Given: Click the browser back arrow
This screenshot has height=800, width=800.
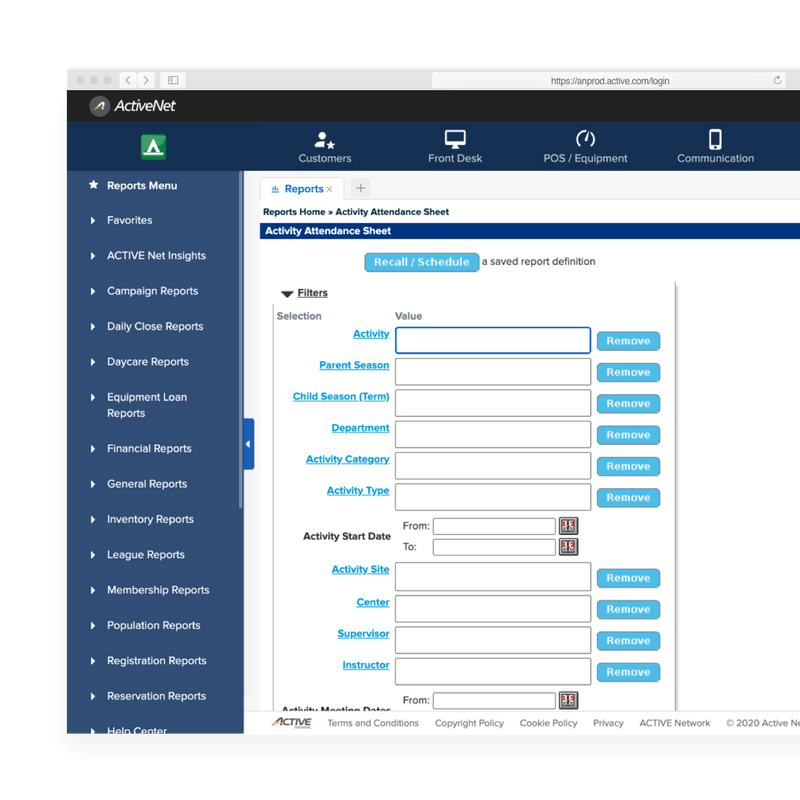Looking at the screenshot, I should point(128,80).
